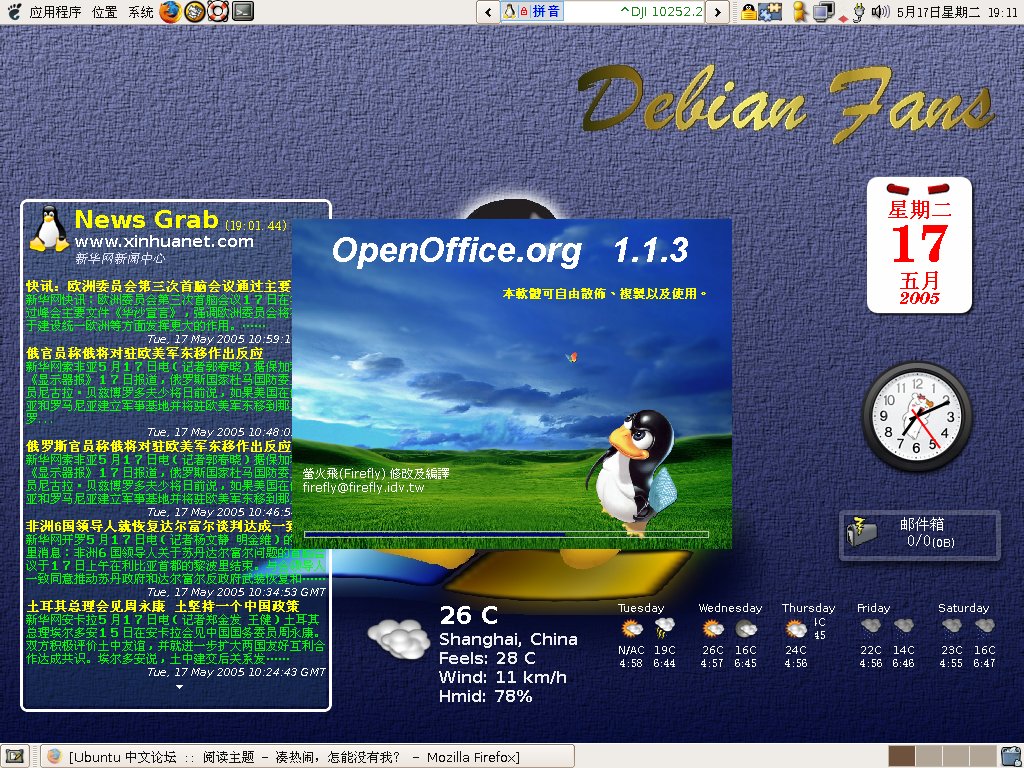The image size is (1024, 768).
Task: Click the cloud current weather icon
Action: [398, 638]
